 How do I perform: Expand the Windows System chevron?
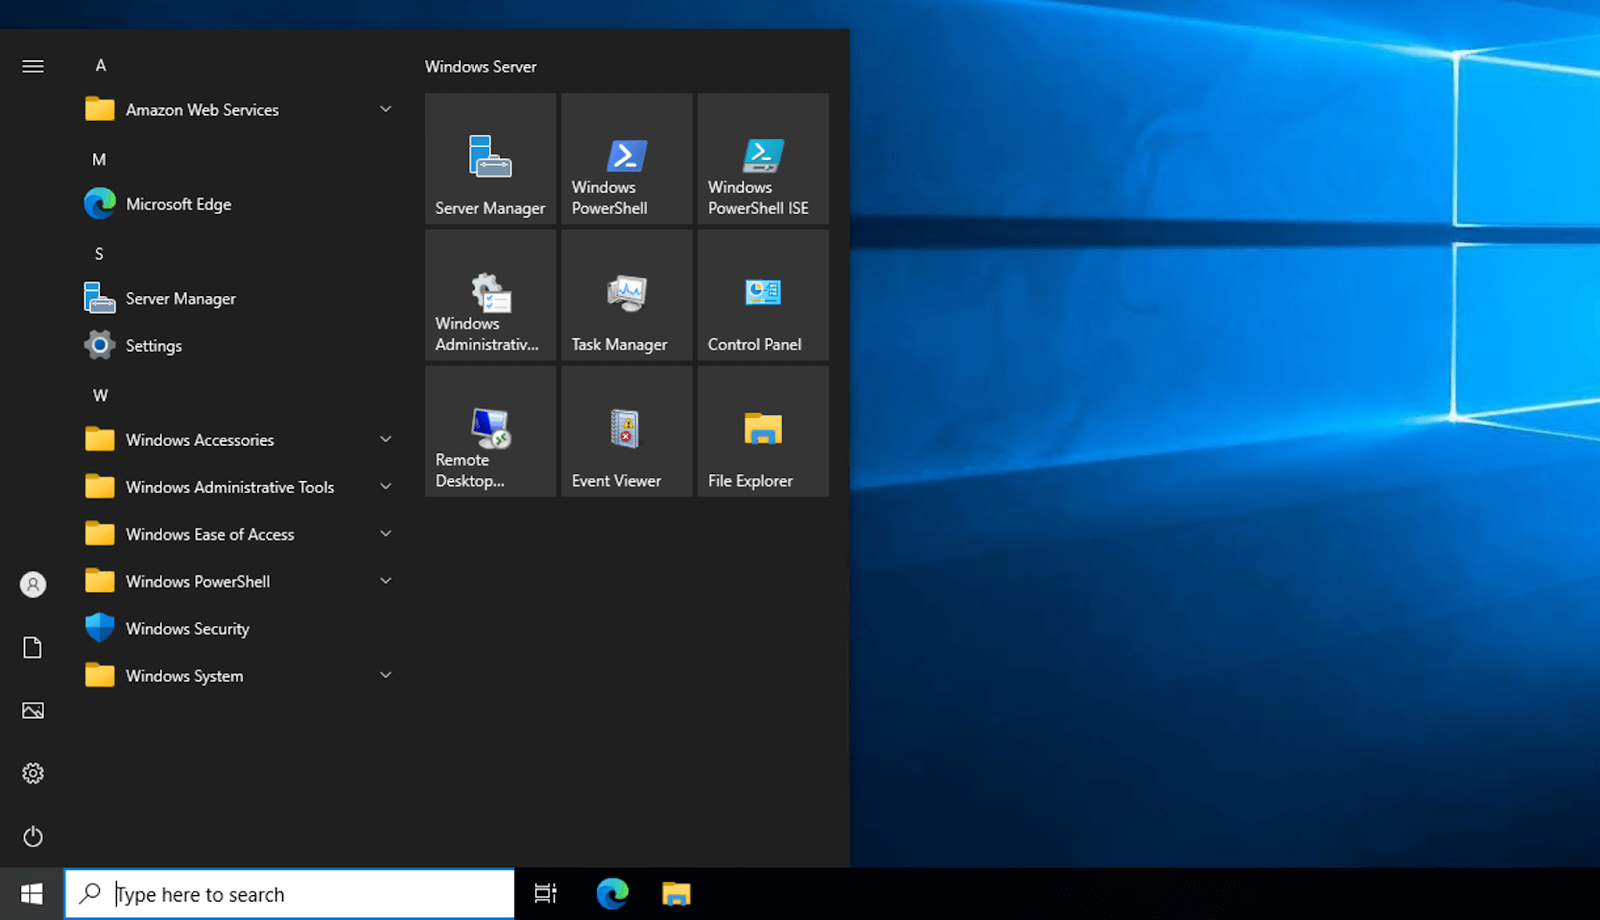click(385, 675)
